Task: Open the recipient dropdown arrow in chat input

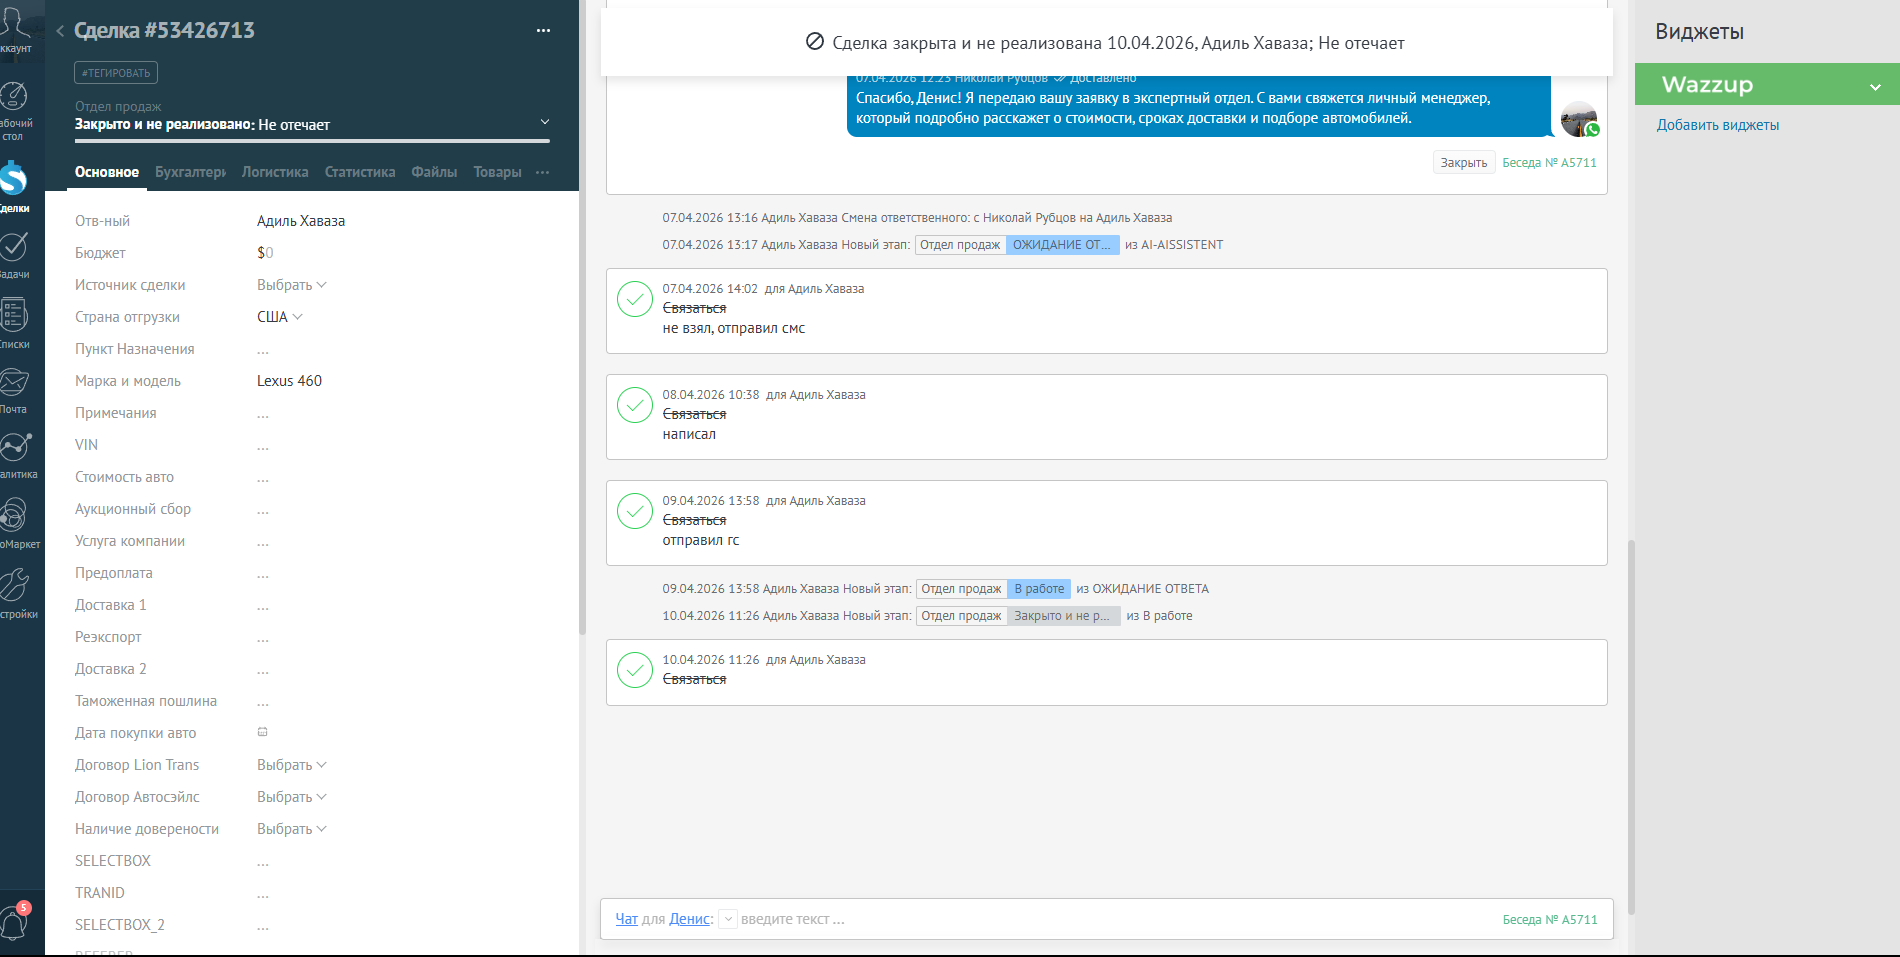Action: point(728,919)
